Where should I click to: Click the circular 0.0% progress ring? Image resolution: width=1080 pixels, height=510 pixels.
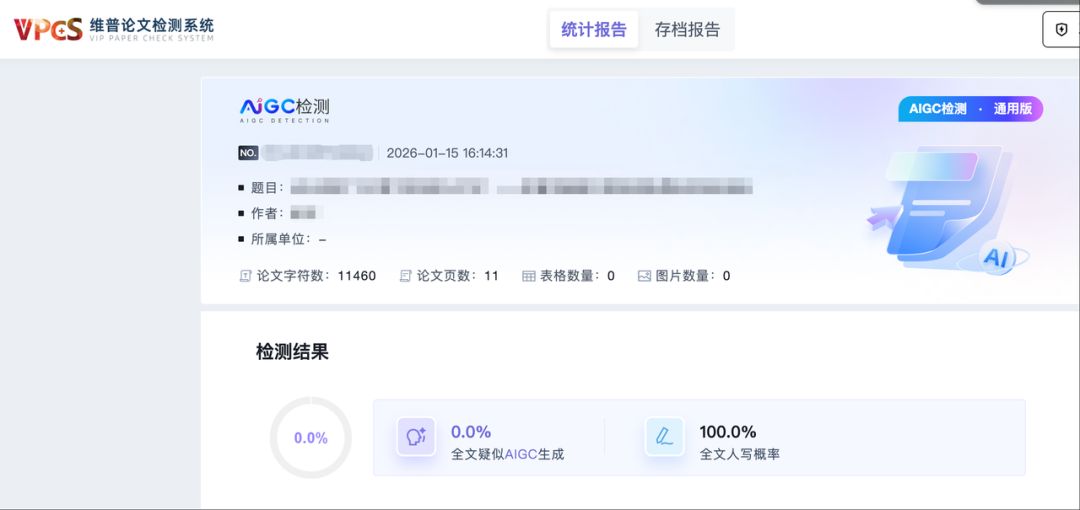coord(311,438)
